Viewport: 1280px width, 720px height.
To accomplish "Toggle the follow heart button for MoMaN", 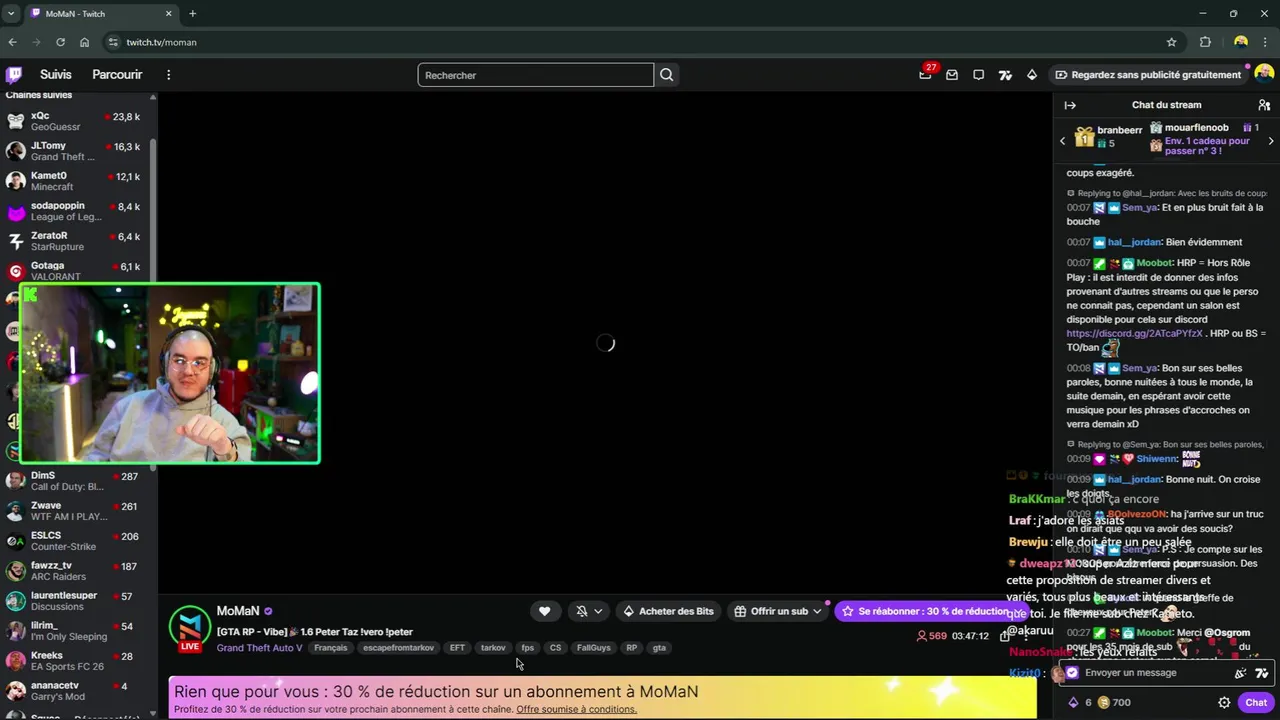I will click(544, 611).
